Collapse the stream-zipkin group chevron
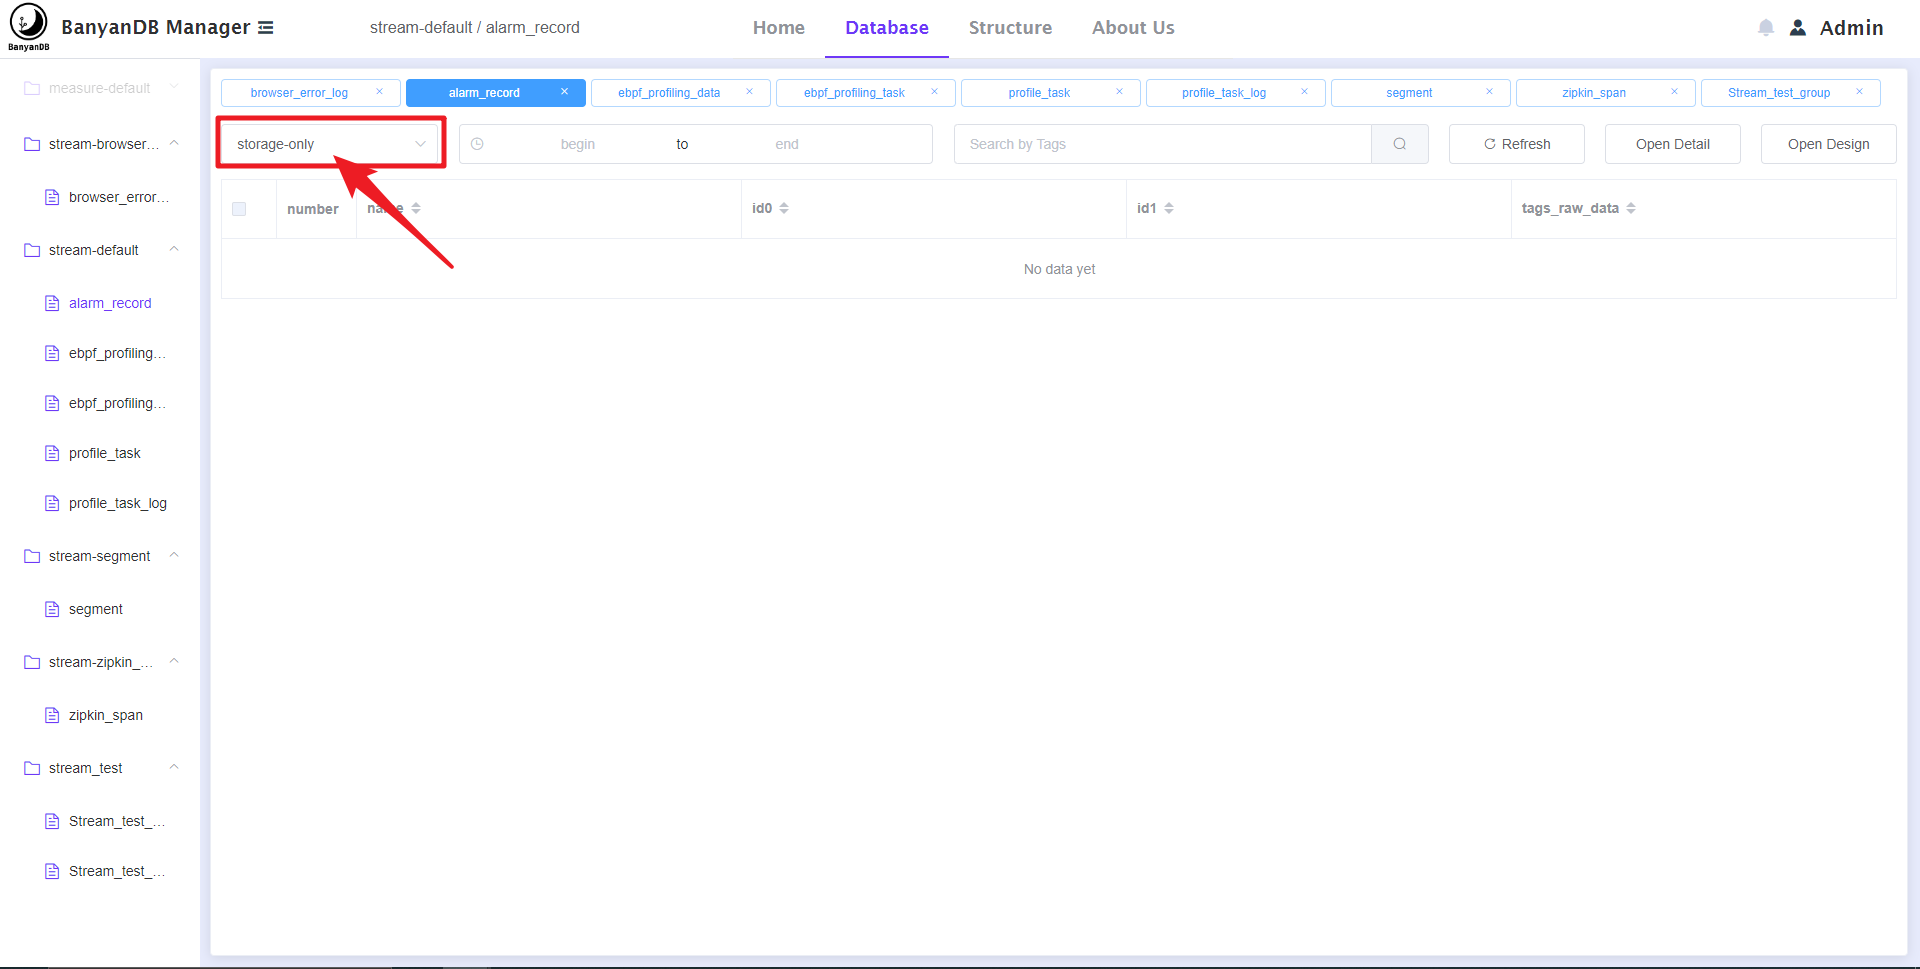This screenshot has width=1920, height=969. point(174,661)
